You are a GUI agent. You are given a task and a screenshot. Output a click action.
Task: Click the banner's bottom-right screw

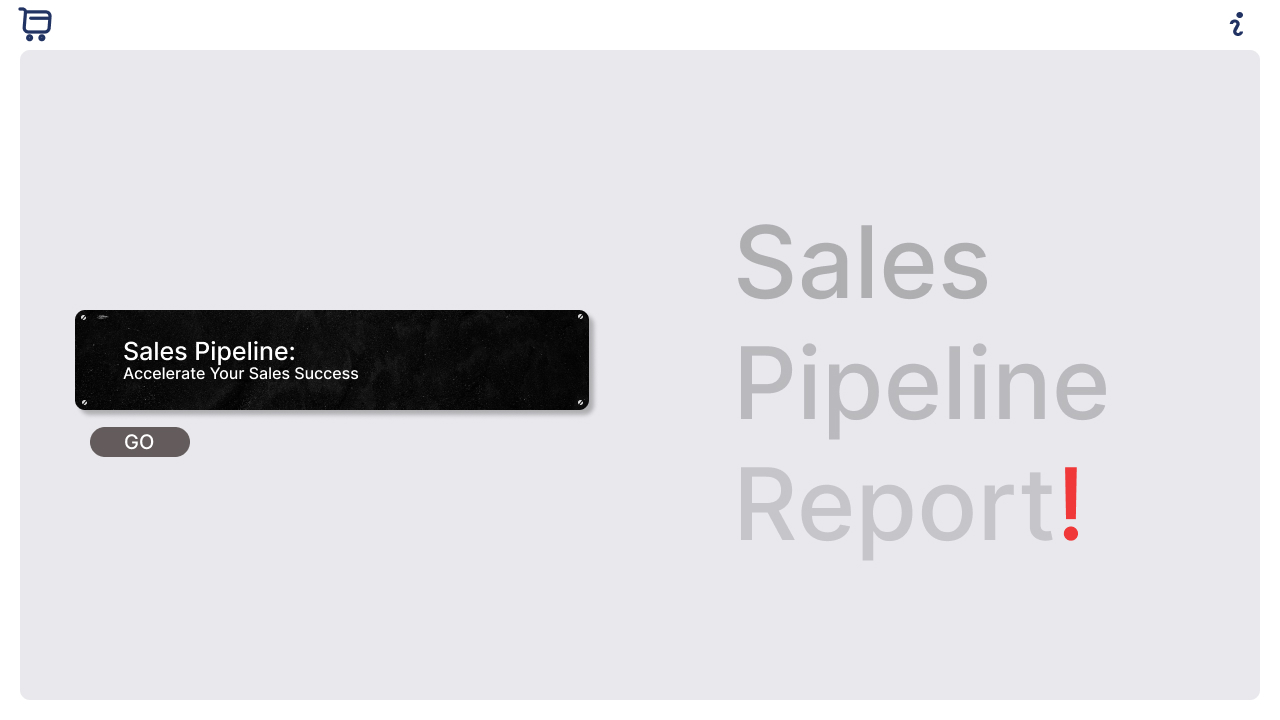[x=580, y=402]
